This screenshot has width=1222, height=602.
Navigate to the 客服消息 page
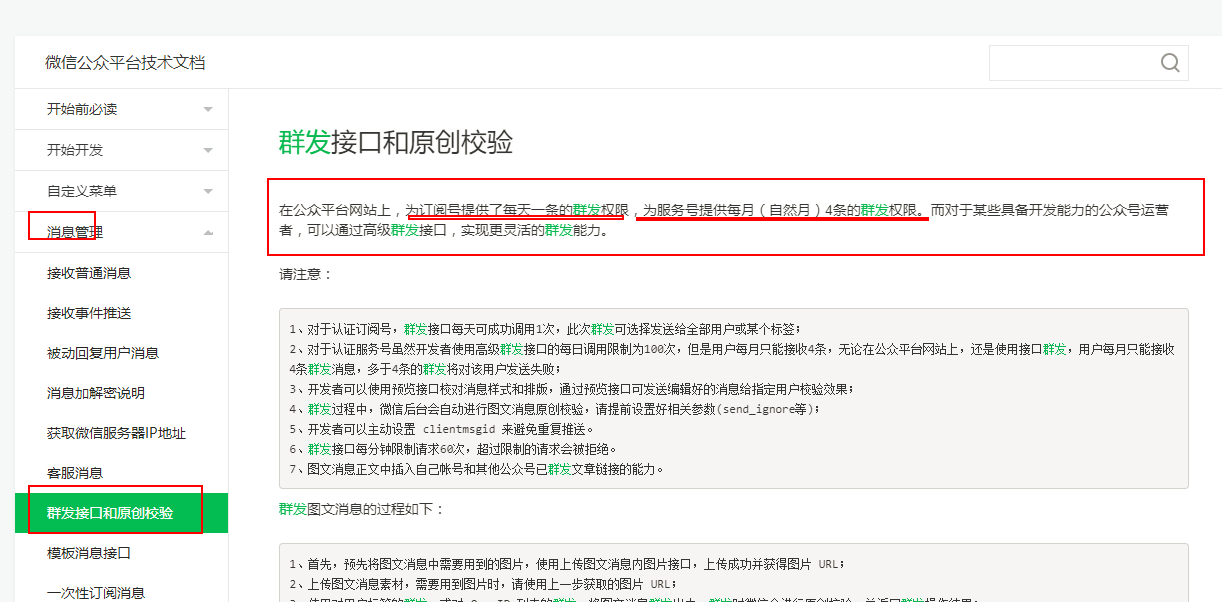[75, 473]
